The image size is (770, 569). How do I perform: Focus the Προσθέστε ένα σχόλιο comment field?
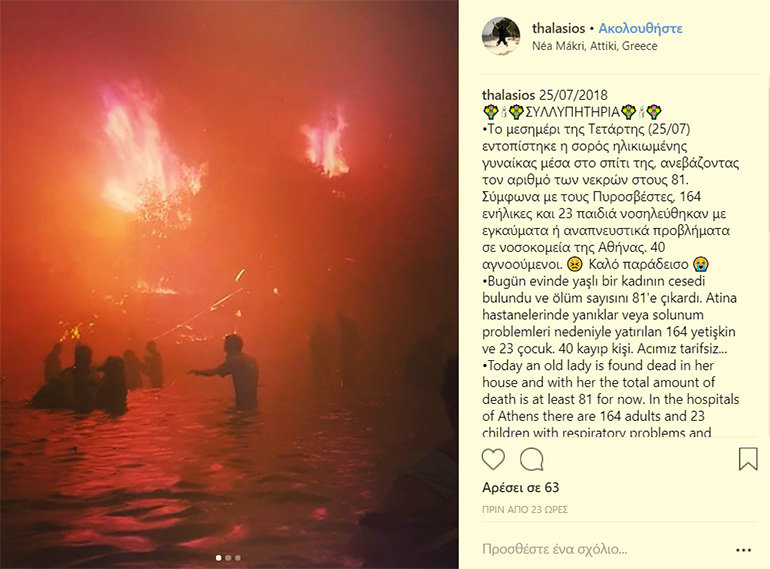coord(554,549)
